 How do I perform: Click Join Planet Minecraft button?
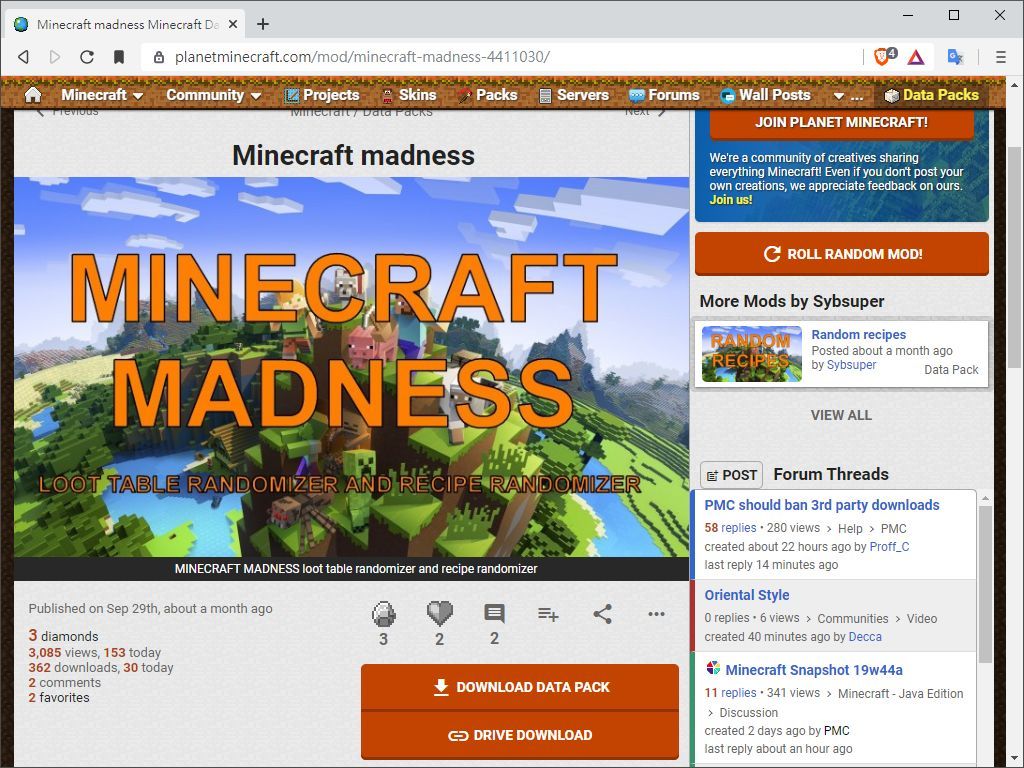841,123
